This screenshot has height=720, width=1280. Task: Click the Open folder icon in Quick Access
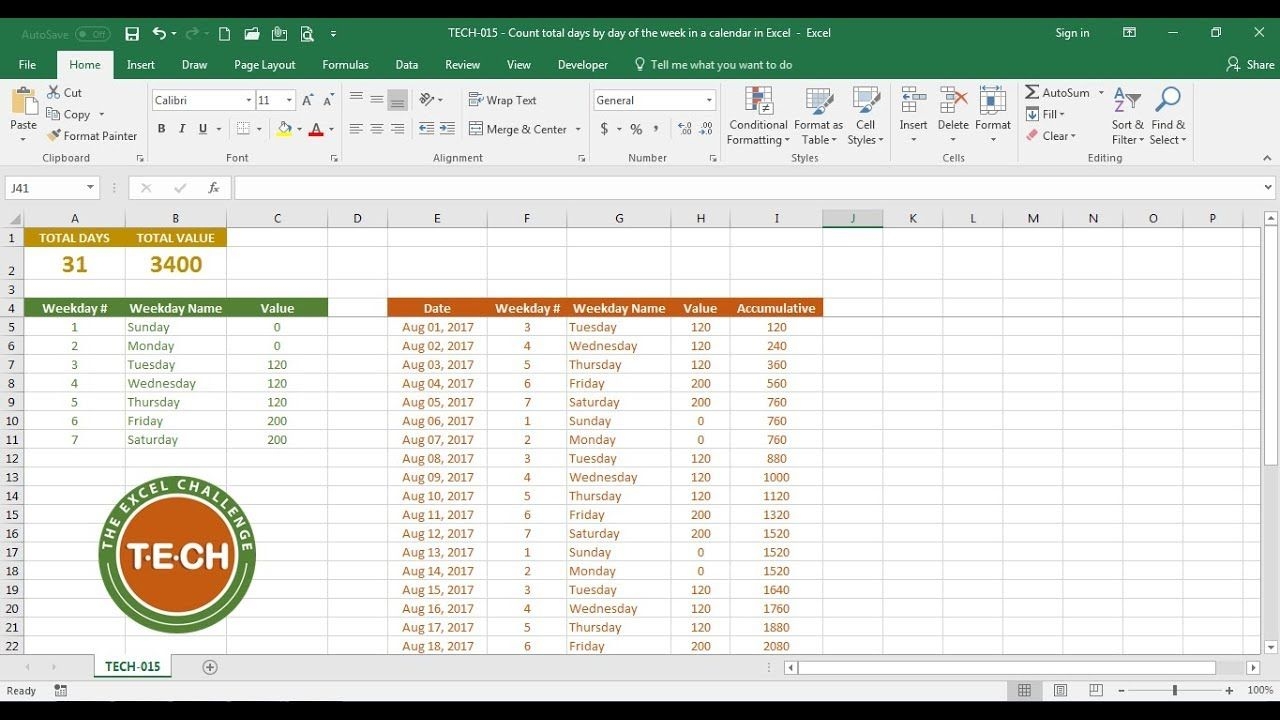(252, 33)
